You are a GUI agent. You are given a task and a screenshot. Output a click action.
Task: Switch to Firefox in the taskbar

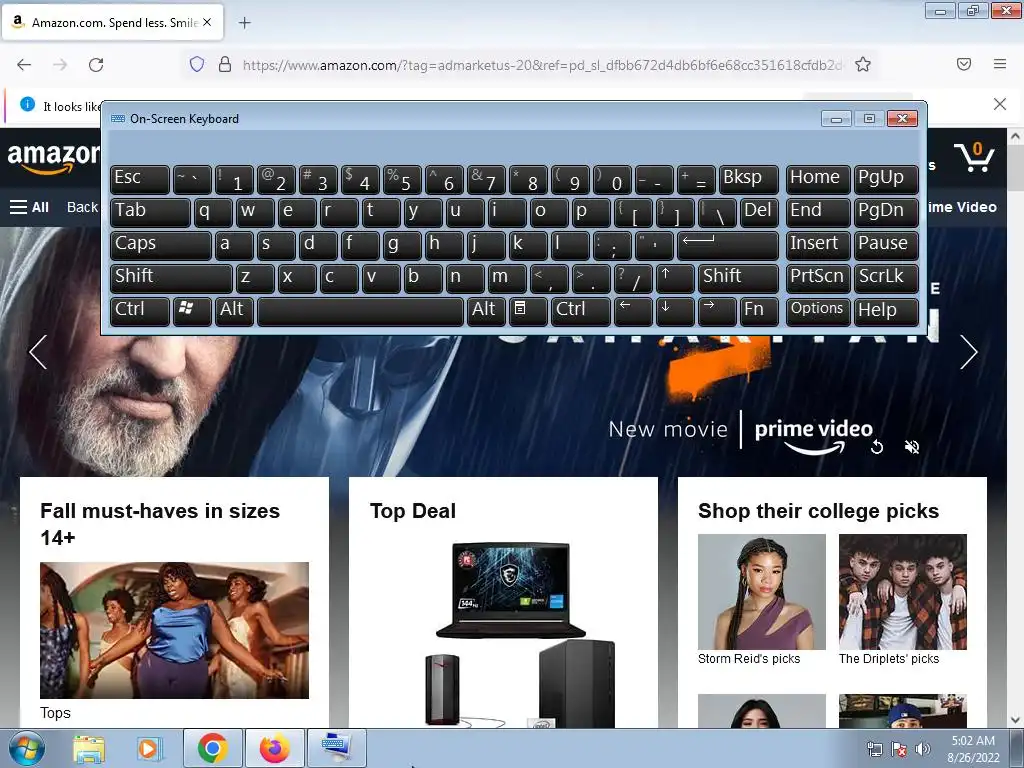(x=274, y=748)
